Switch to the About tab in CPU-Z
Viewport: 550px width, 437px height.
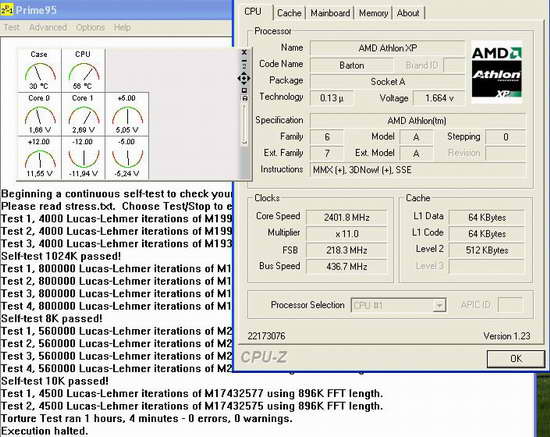coord(408,13)
